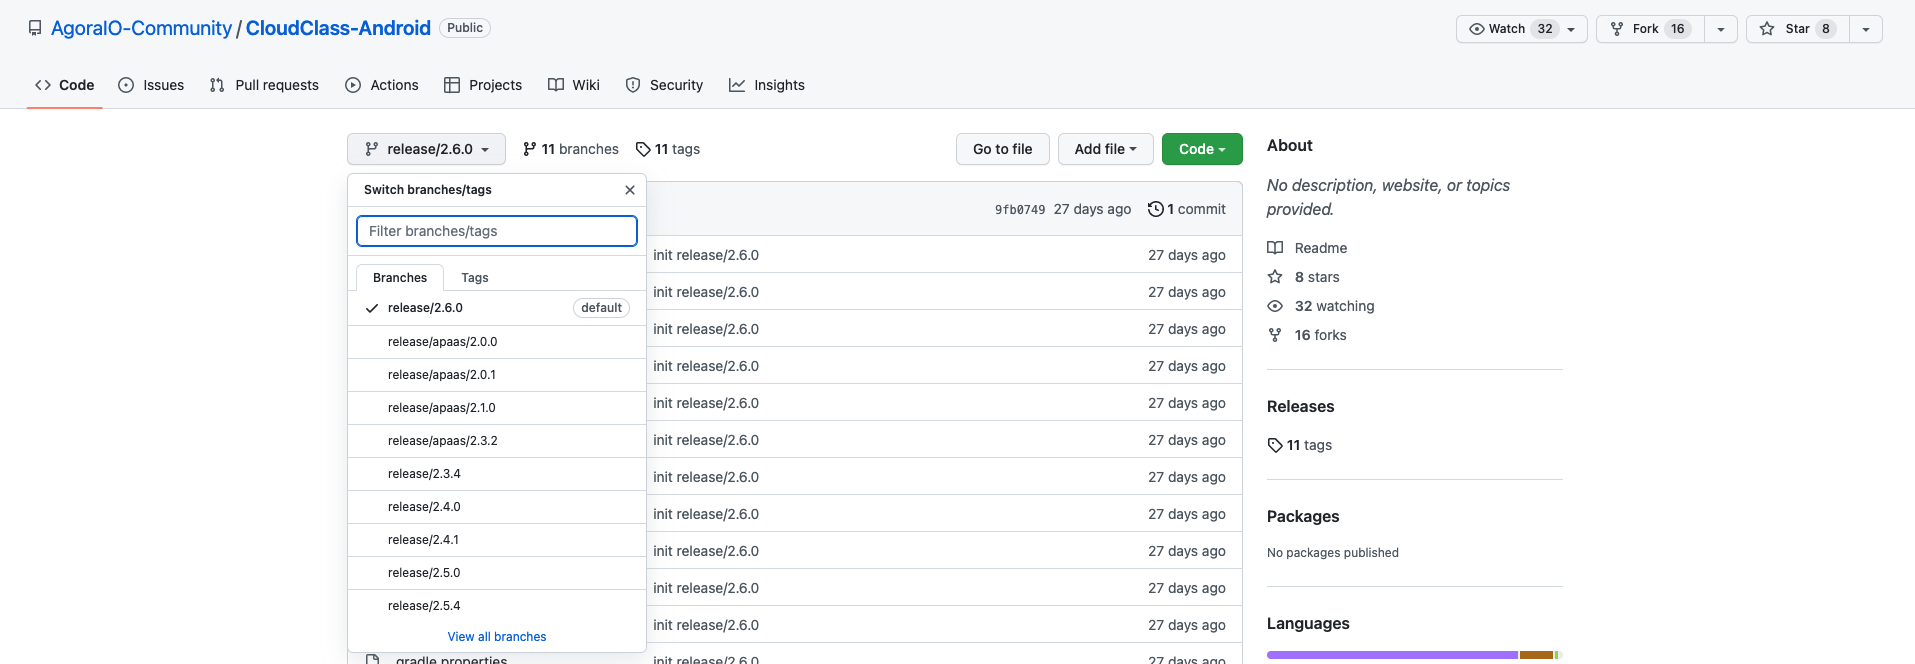Viewport: 1915px width, 664px height.
Task: Switch to branch release/2.4.0
Action: (x=497, y=507)
